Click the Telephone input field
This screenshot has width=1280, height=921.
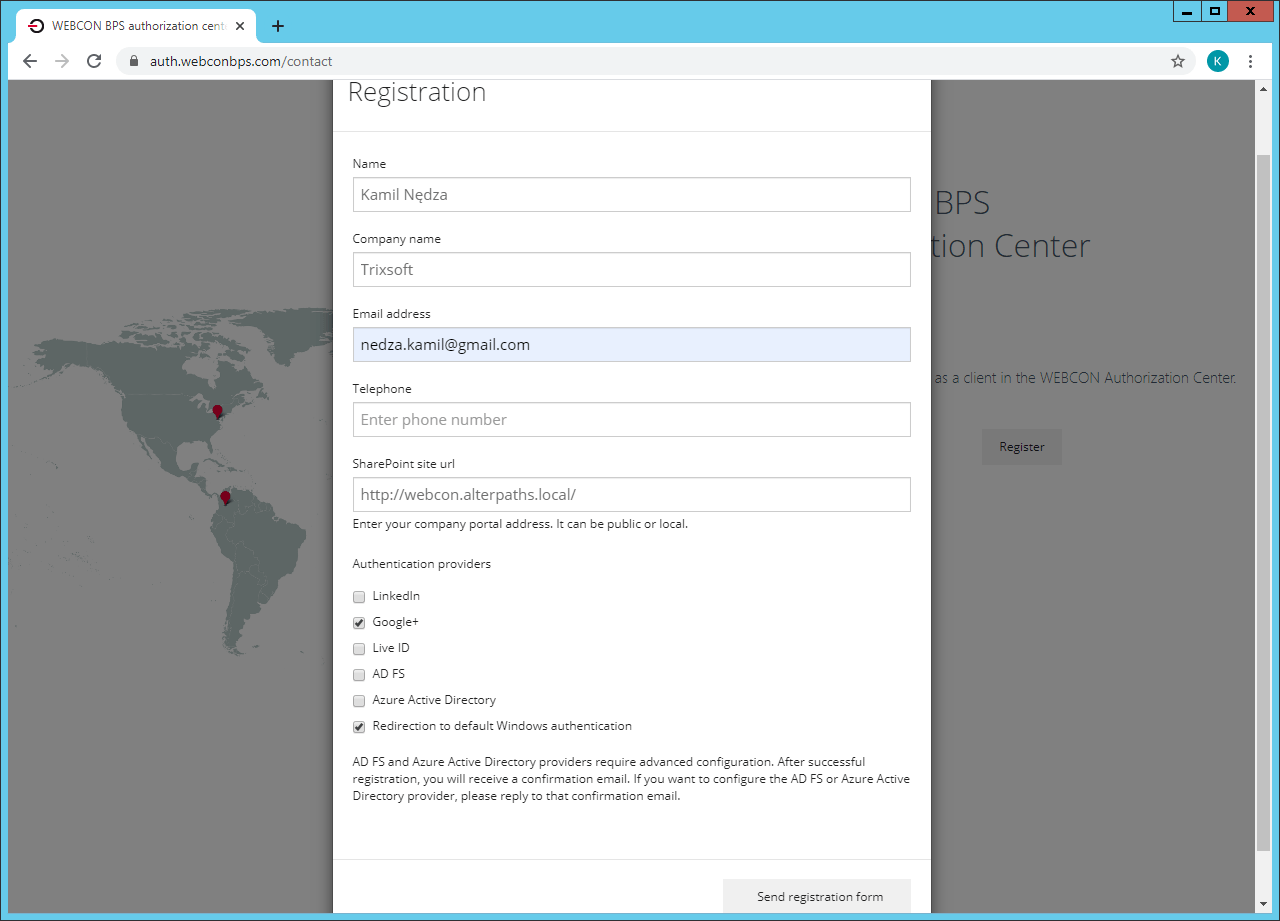tap(631, 419)
